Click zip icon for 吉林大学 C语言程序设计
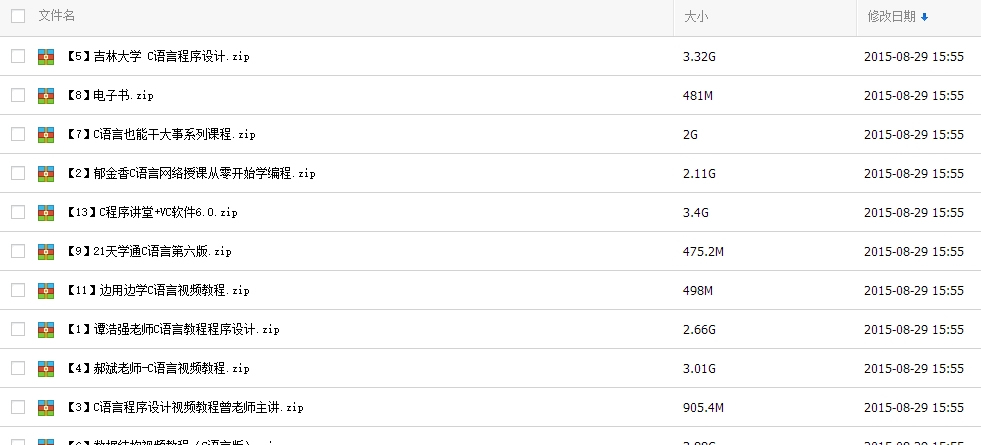Image resolution: width=981 pixels, height=445 pixels. tap(46, 57)
